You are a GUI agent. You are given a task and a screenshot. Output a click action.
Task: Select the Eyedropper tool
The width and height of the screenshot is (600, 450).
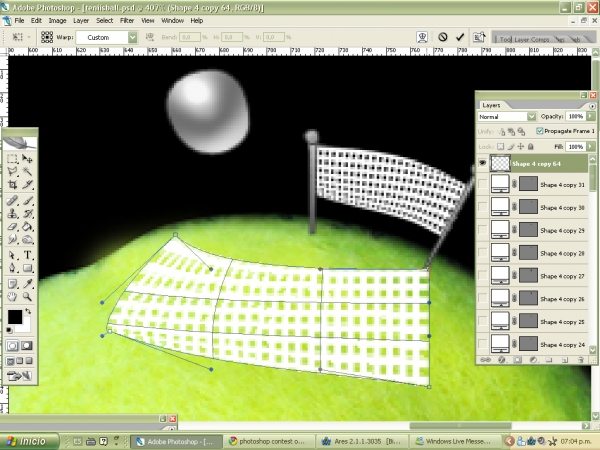(27, 284)
